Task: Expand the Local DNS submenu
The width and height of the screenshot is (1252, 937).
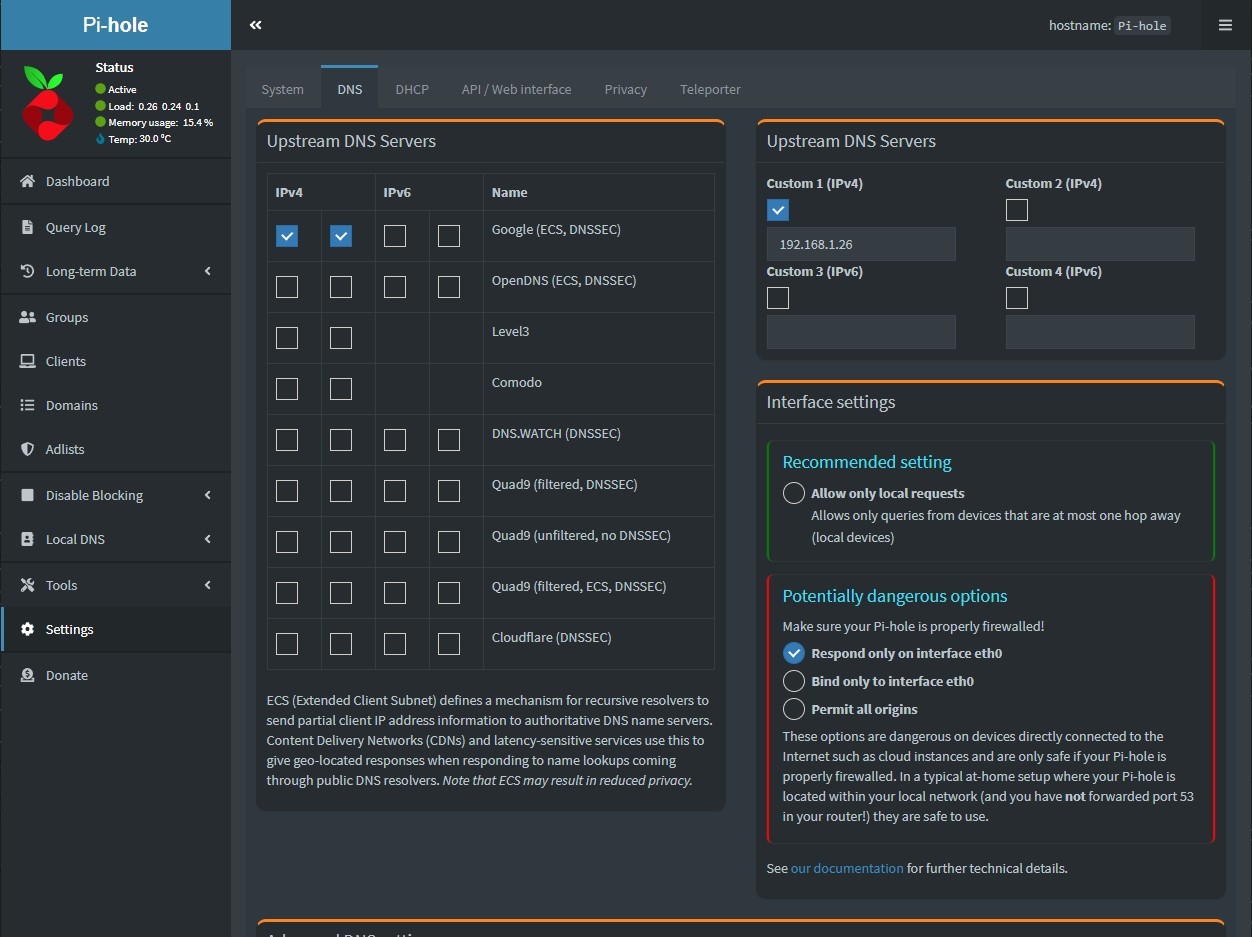Action: pyautogui.click(x=208, y=539)
